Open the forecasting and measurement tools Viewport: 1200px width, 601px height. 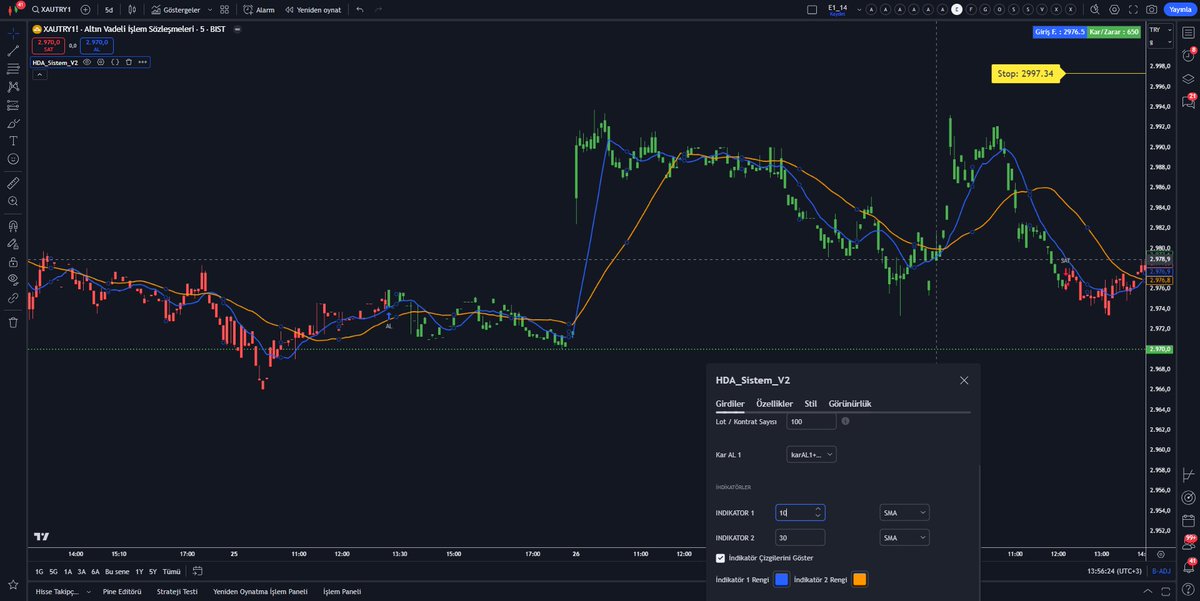(x=13, y=105)
